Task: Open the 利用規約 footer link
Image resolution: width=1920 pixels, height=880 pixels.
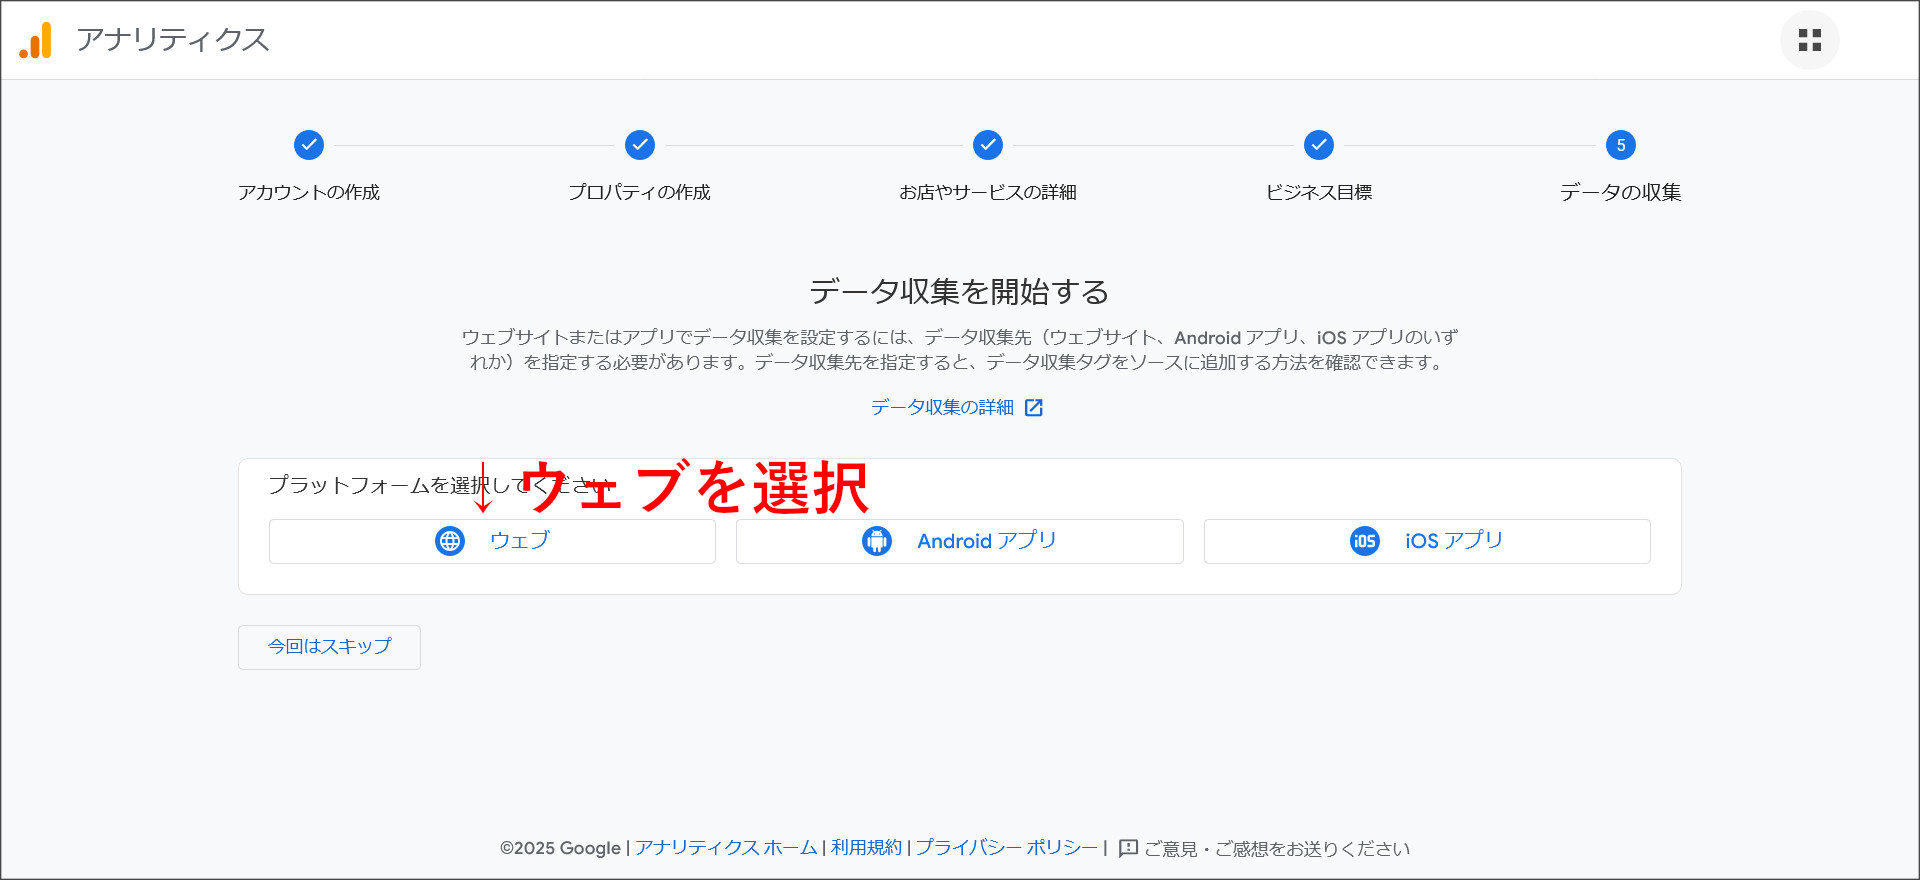Action: pyautogui.click(x=866, y=848)
